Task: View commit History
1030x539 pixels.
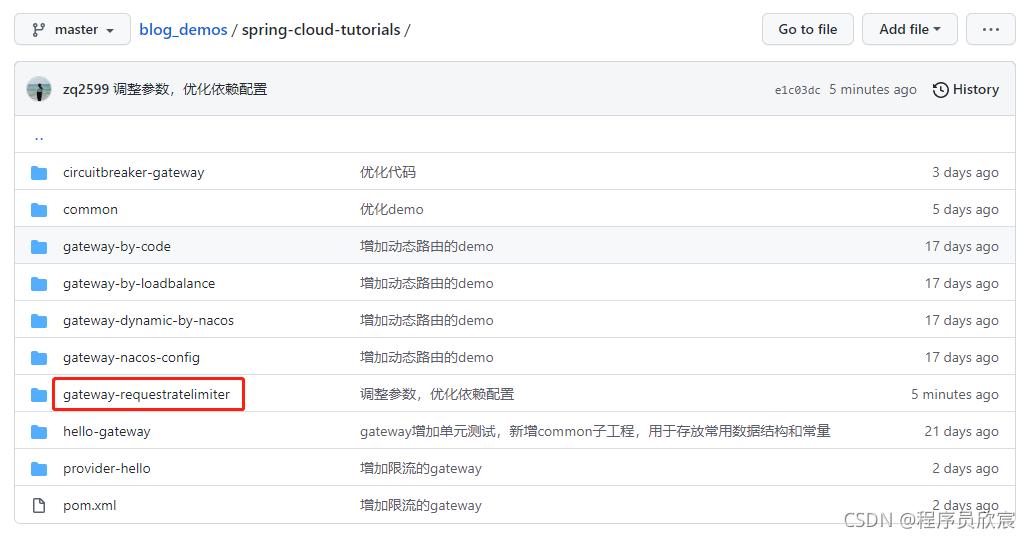Action: pyautogui.click(x=965, y=89)
